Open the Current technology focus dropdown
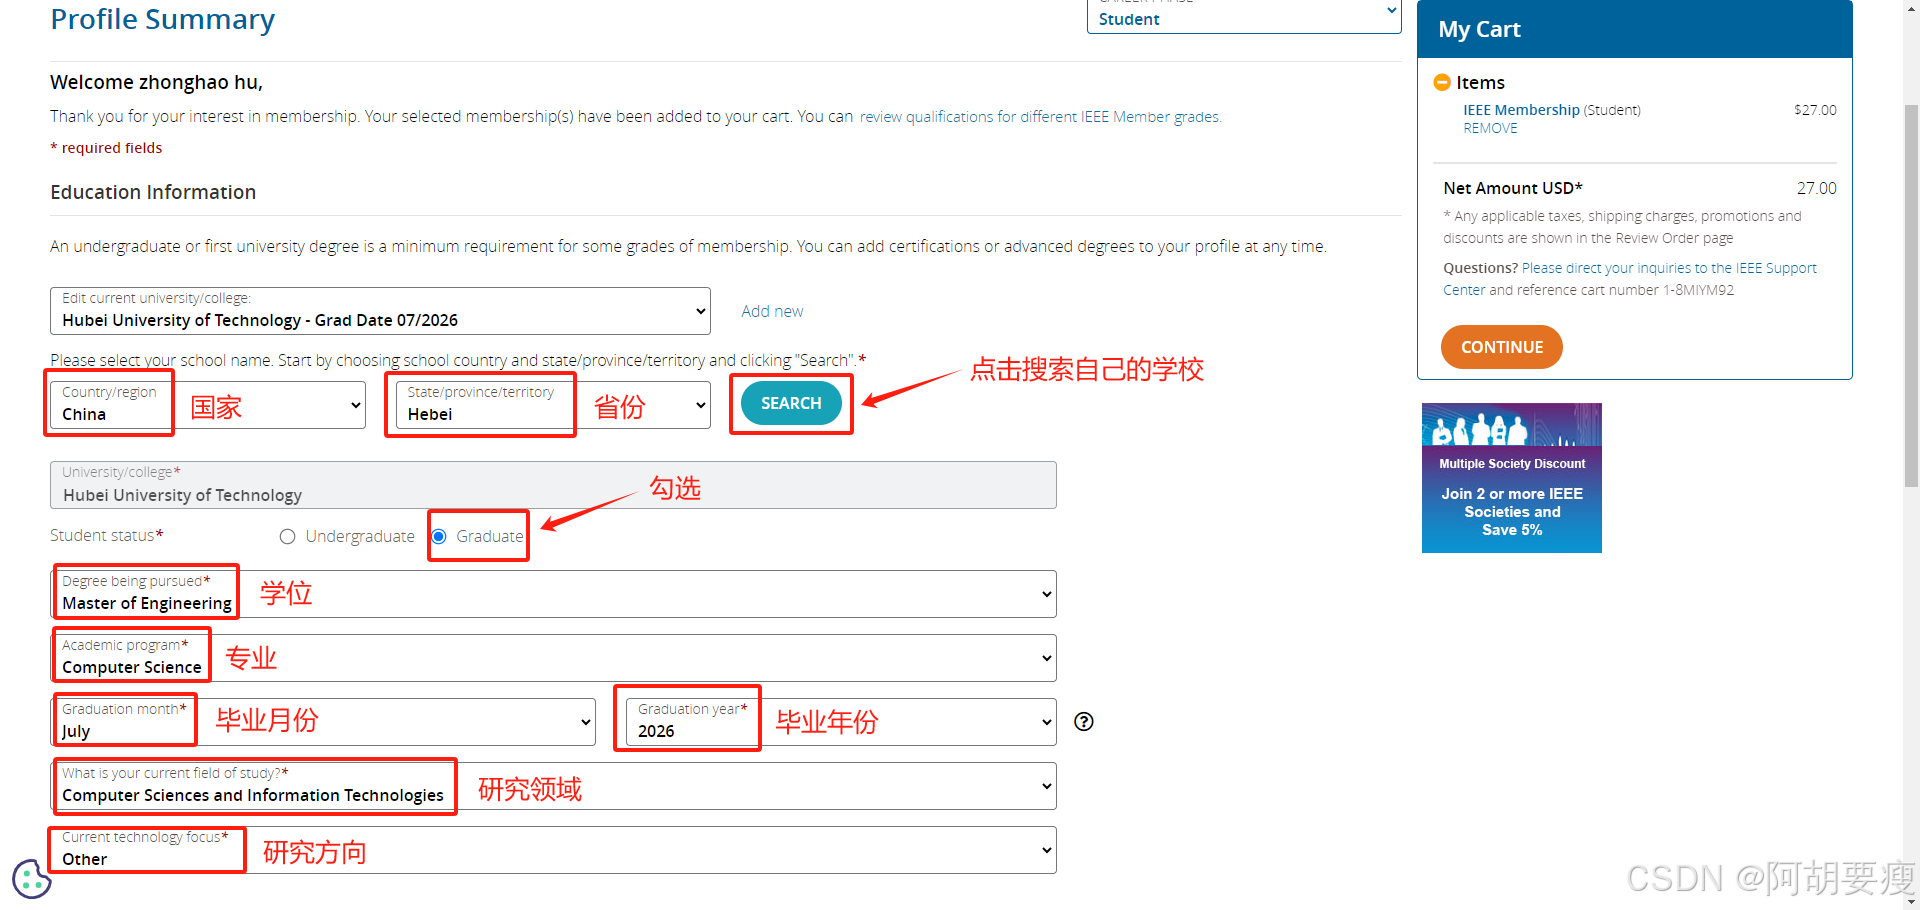 [x=553, y=850]
